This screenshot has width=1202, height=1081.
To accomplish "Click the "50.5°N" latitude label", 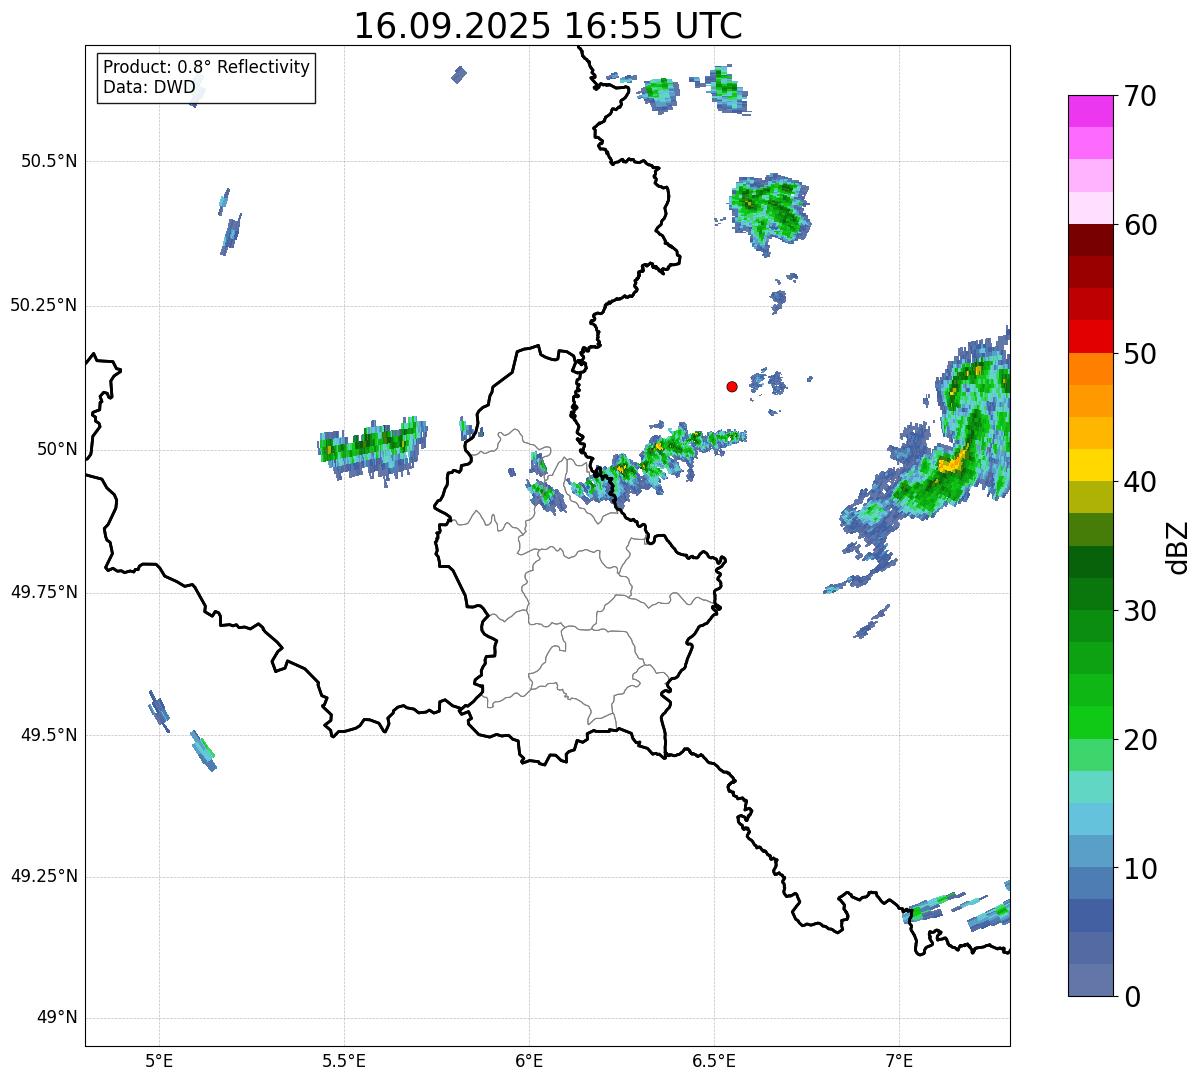I will (x=49, y=161).
